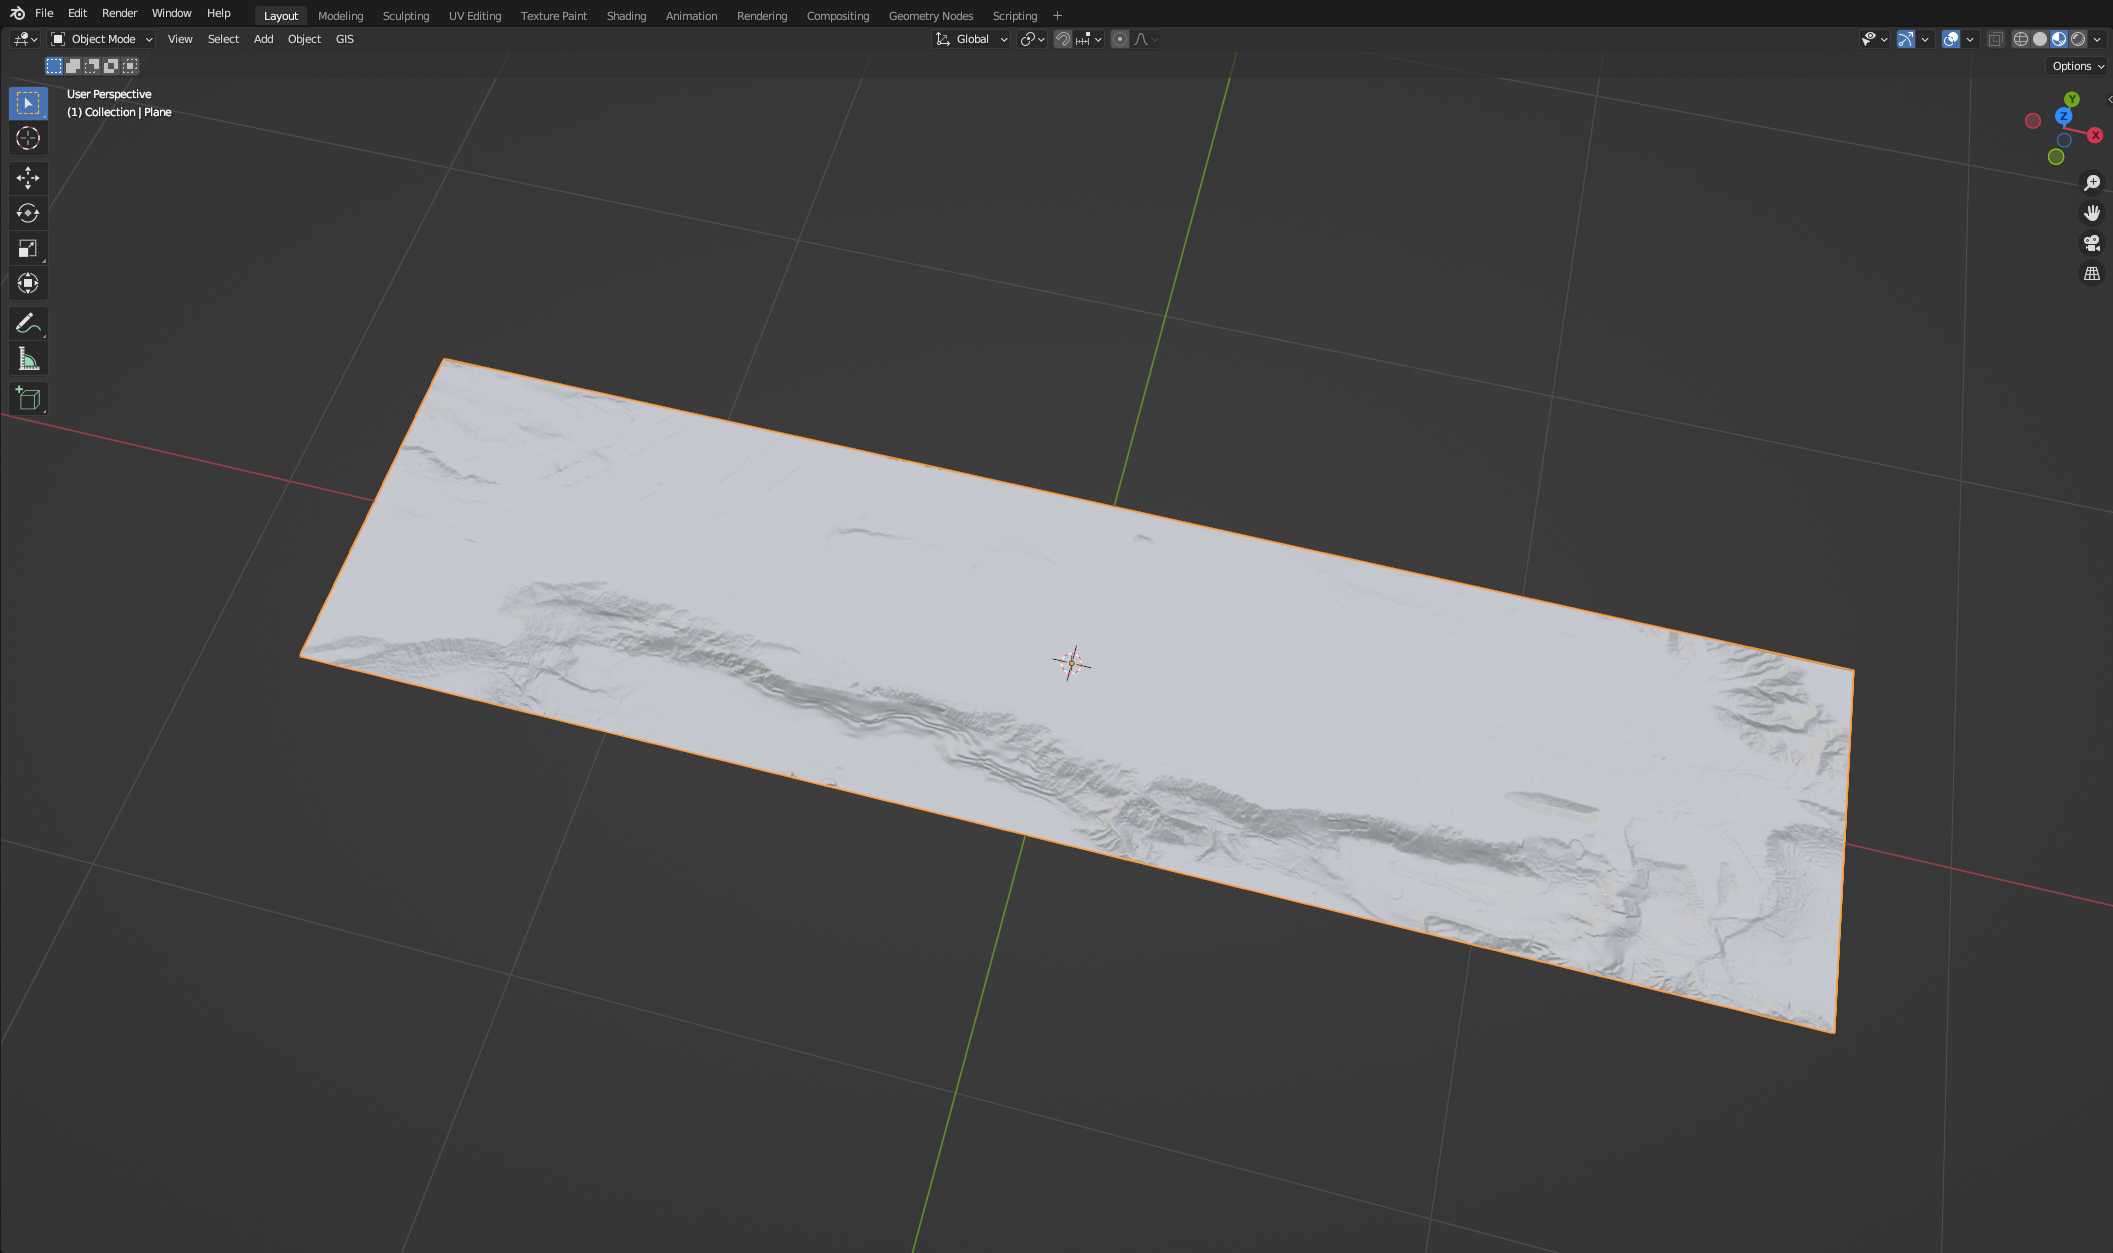Select the Measure tool

tap(28, 357)
